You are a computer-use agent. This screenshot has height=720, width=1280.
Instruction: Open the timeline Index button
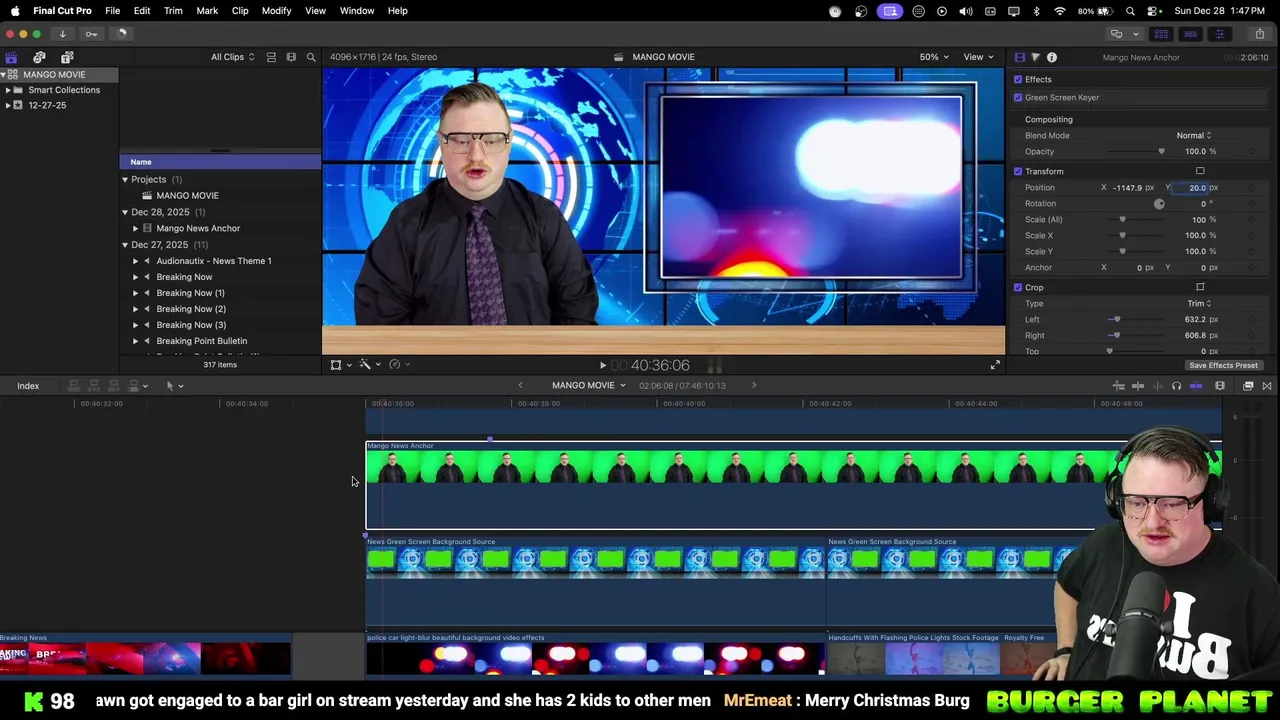[x=28, y=386]
